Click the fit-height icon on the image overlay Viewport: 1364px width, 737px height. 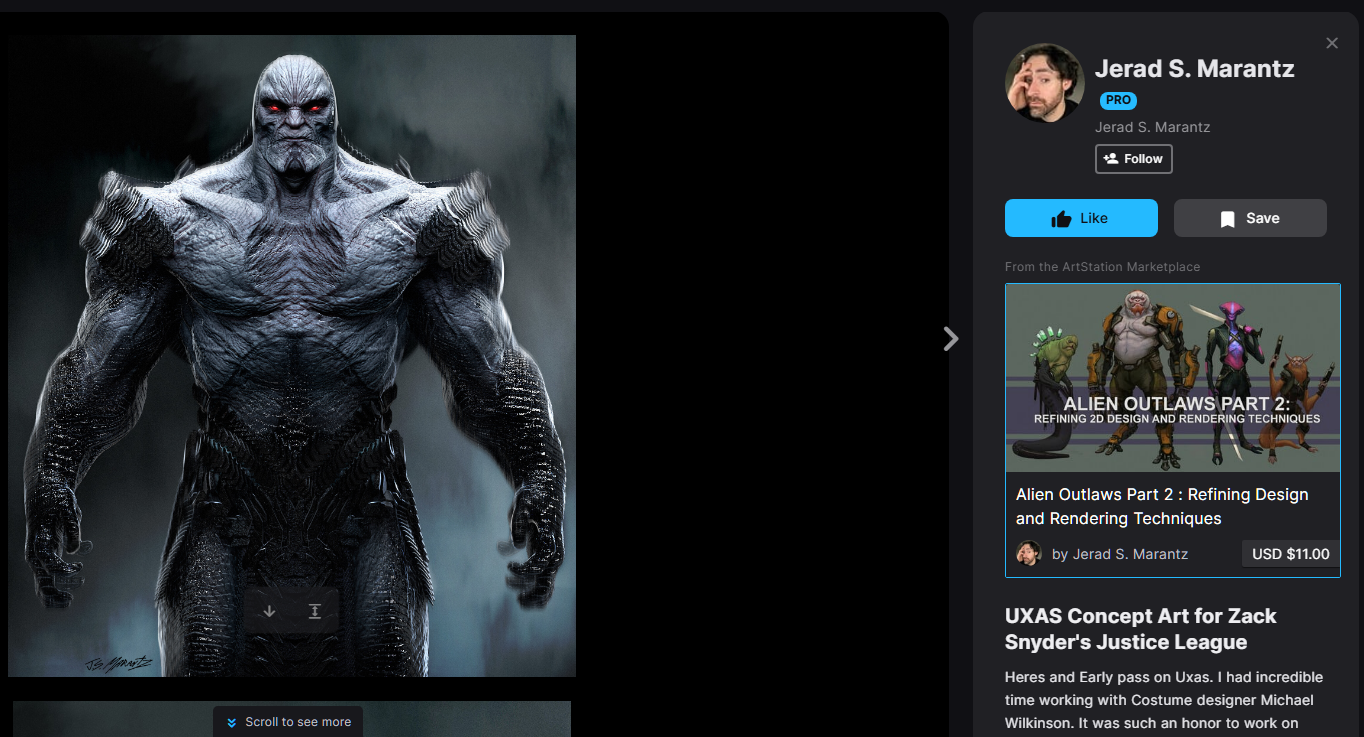pyautogui.click(x=314, y=611)
